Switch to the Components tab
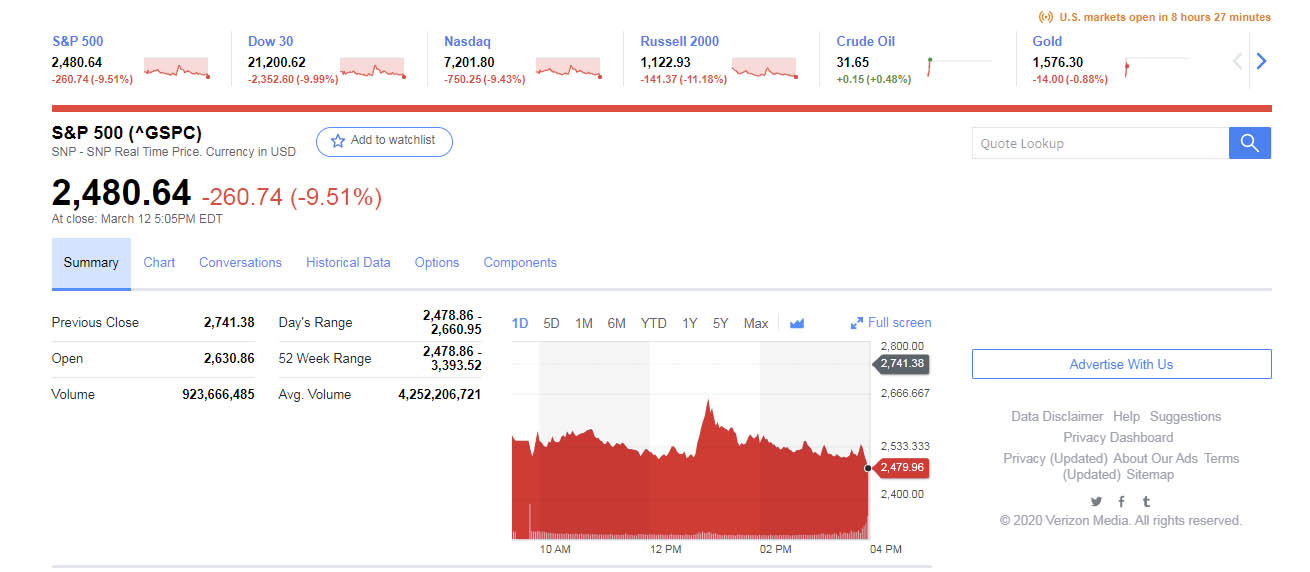The width and height of the screenshot is (1310, 572). pyautogui.click(x=520, y=262)
